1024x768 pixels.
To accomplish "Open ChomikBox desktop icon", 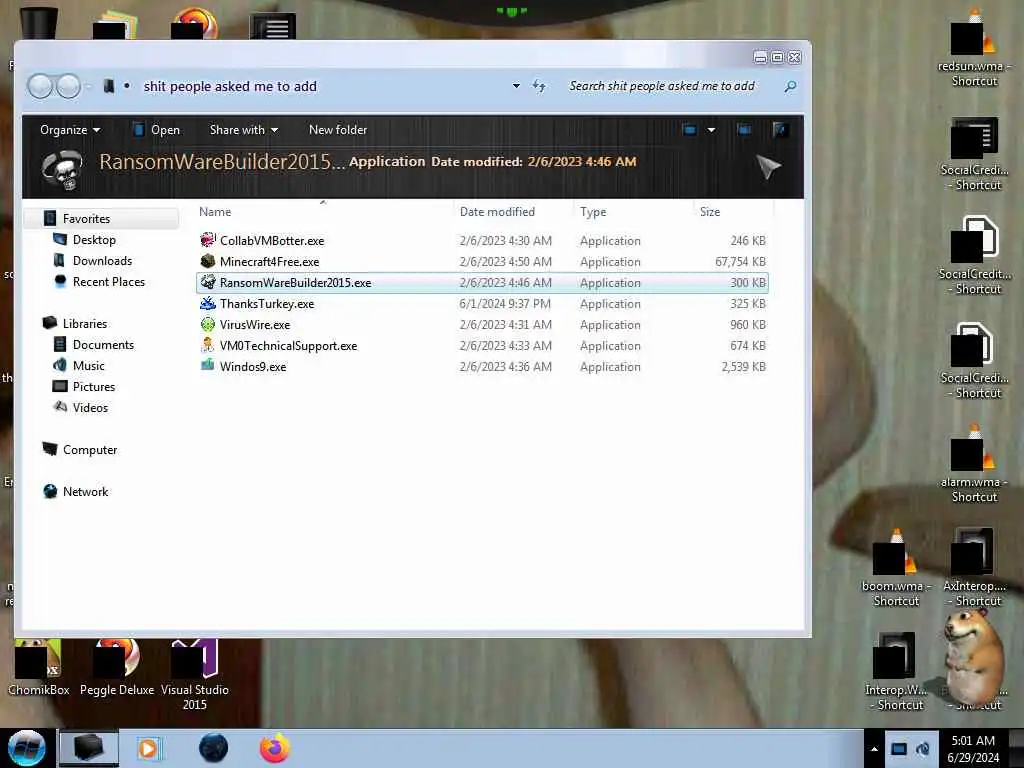I will tap(38, 667).
